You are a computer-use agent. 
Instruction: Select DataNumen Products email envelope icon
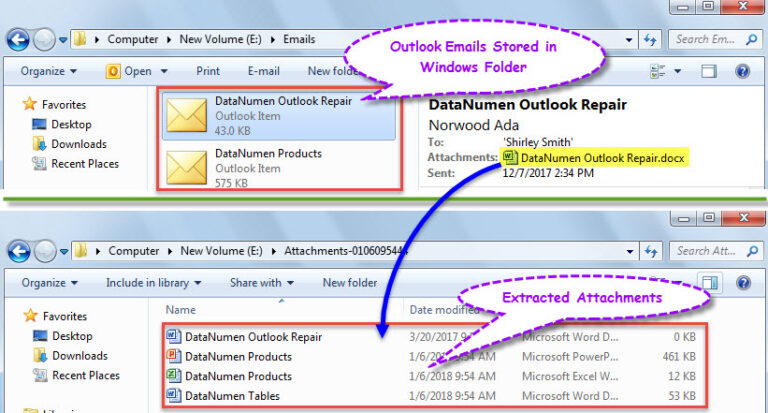187,168
